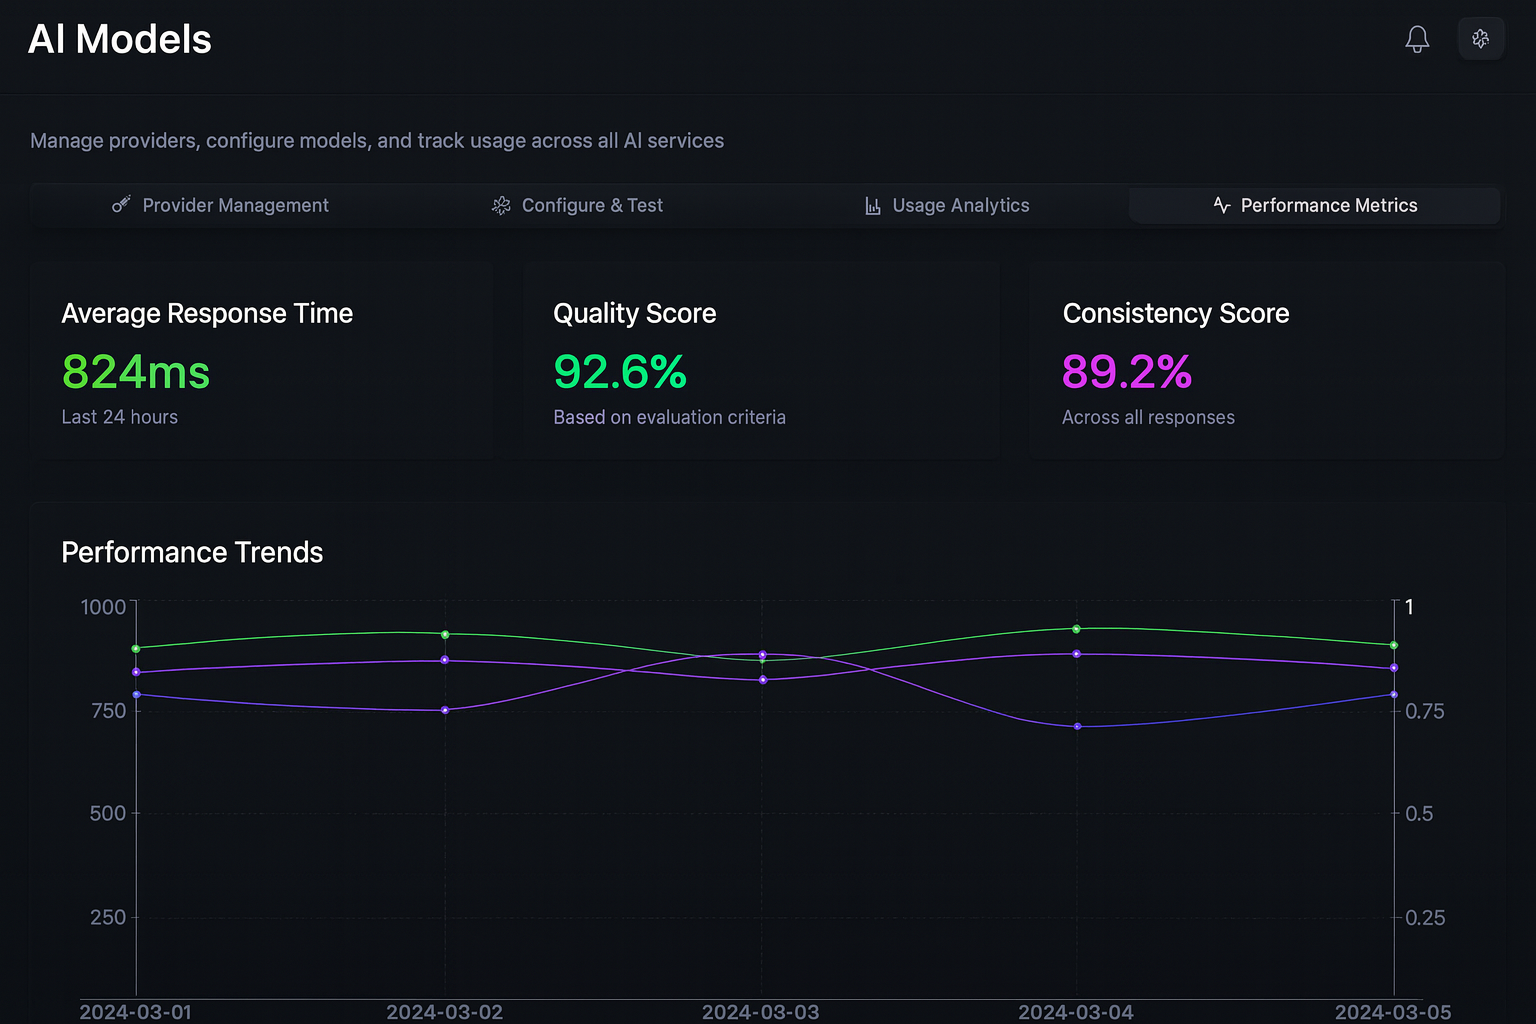1536x1024 pixels.
Task: Select the Average Response Time card title
Action: click(207, 313)
